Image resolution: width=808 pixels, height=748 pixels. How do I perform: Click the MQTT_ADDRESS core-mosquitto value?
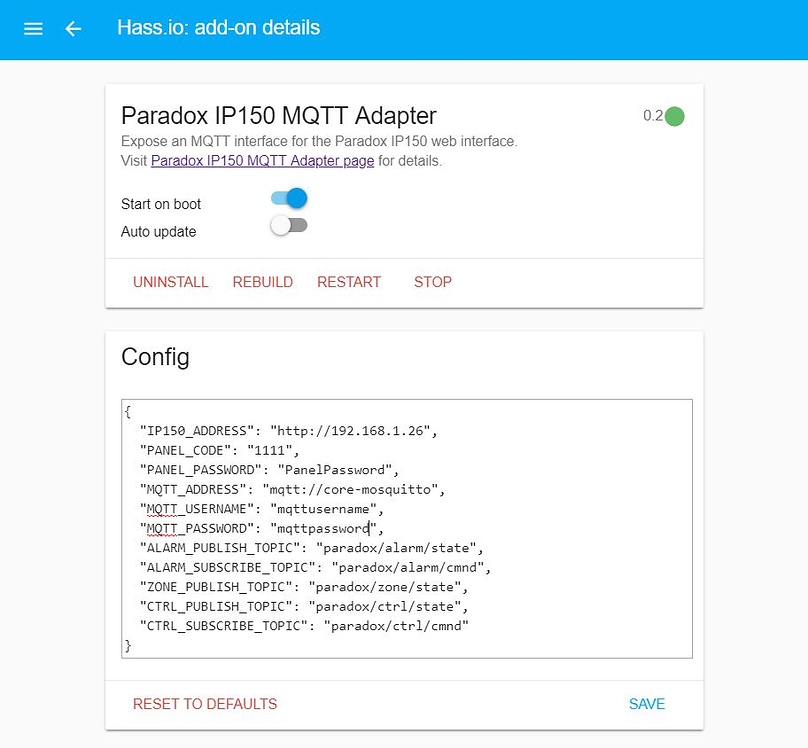350,489
